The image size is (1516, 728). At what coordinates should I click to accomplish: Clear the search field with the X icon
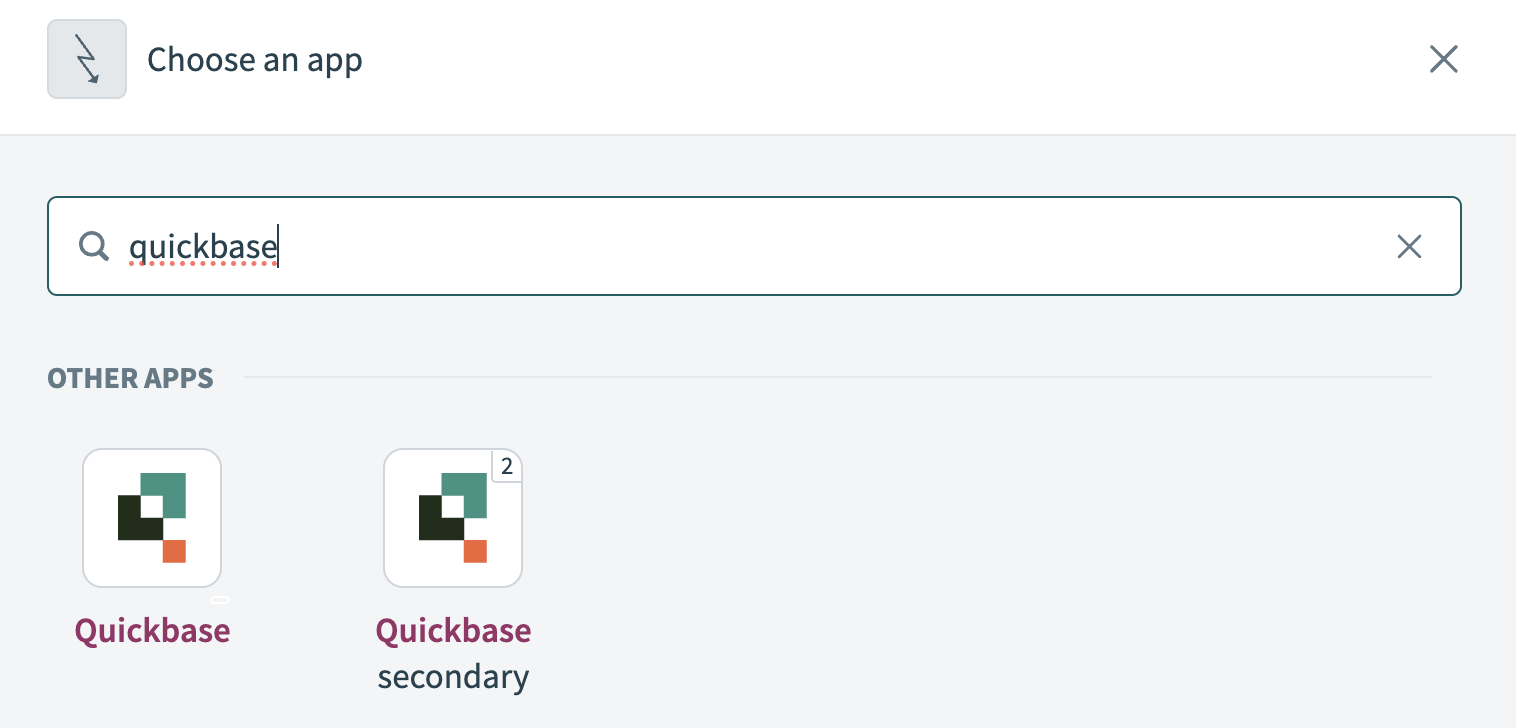pyautogui.click(x=1410, y=246)
